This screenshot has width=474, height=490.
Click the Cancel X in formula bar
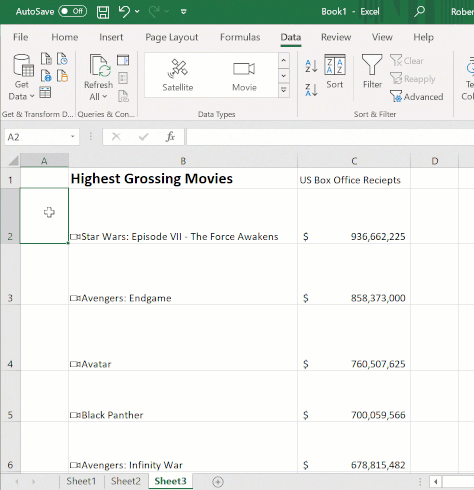pos(116,137)
